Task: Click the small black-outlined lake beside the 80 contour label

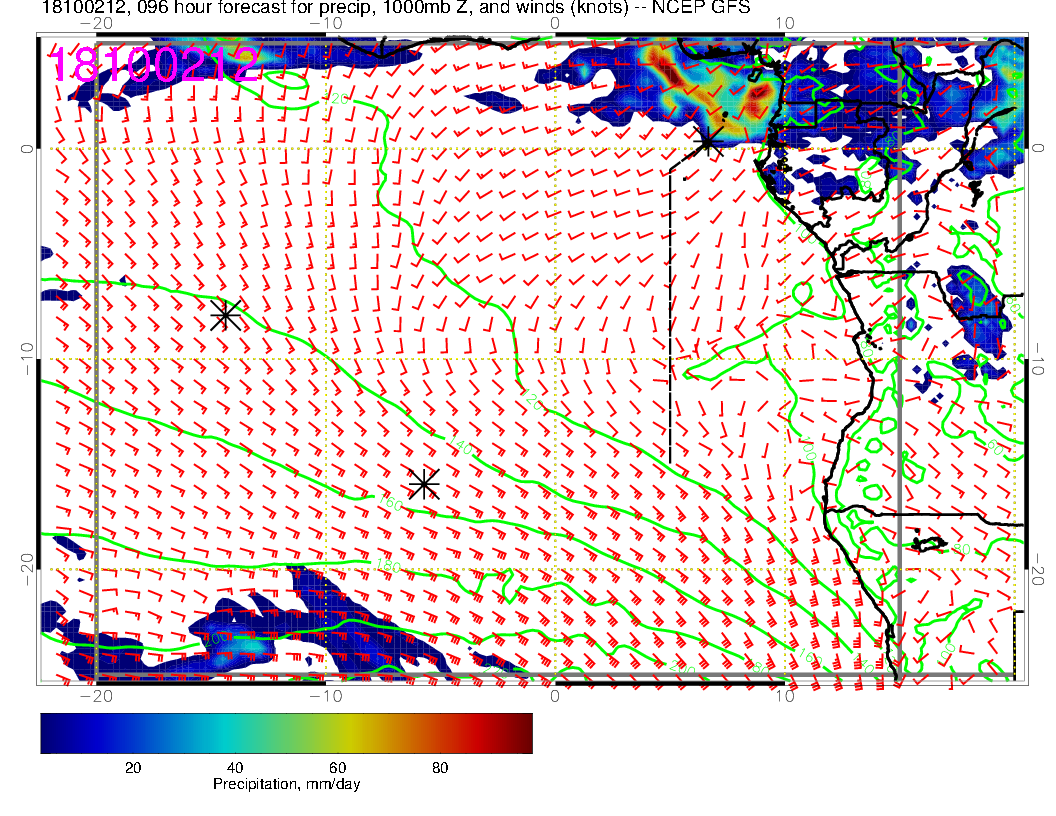Action: click(929, 543)
